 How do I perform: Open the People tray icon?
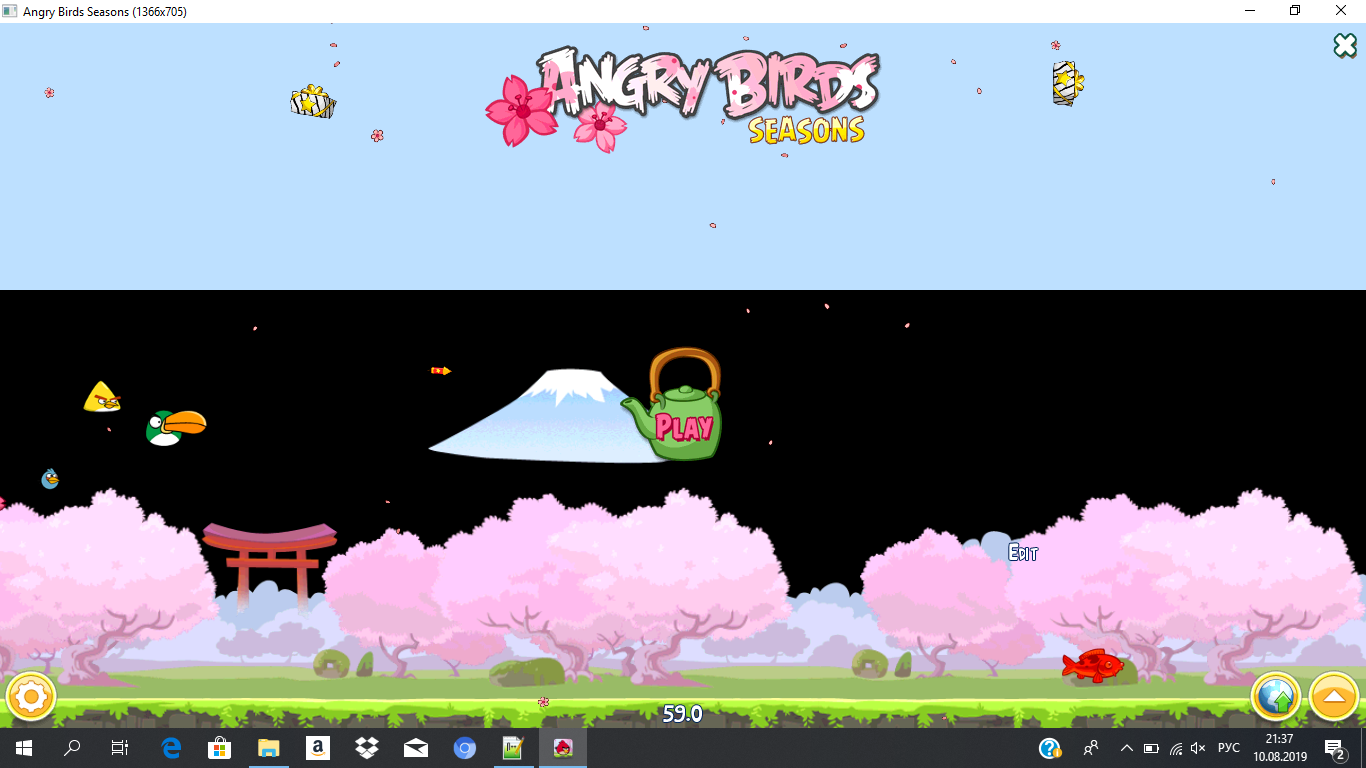pyautogui.click(x=1091, y=748)
